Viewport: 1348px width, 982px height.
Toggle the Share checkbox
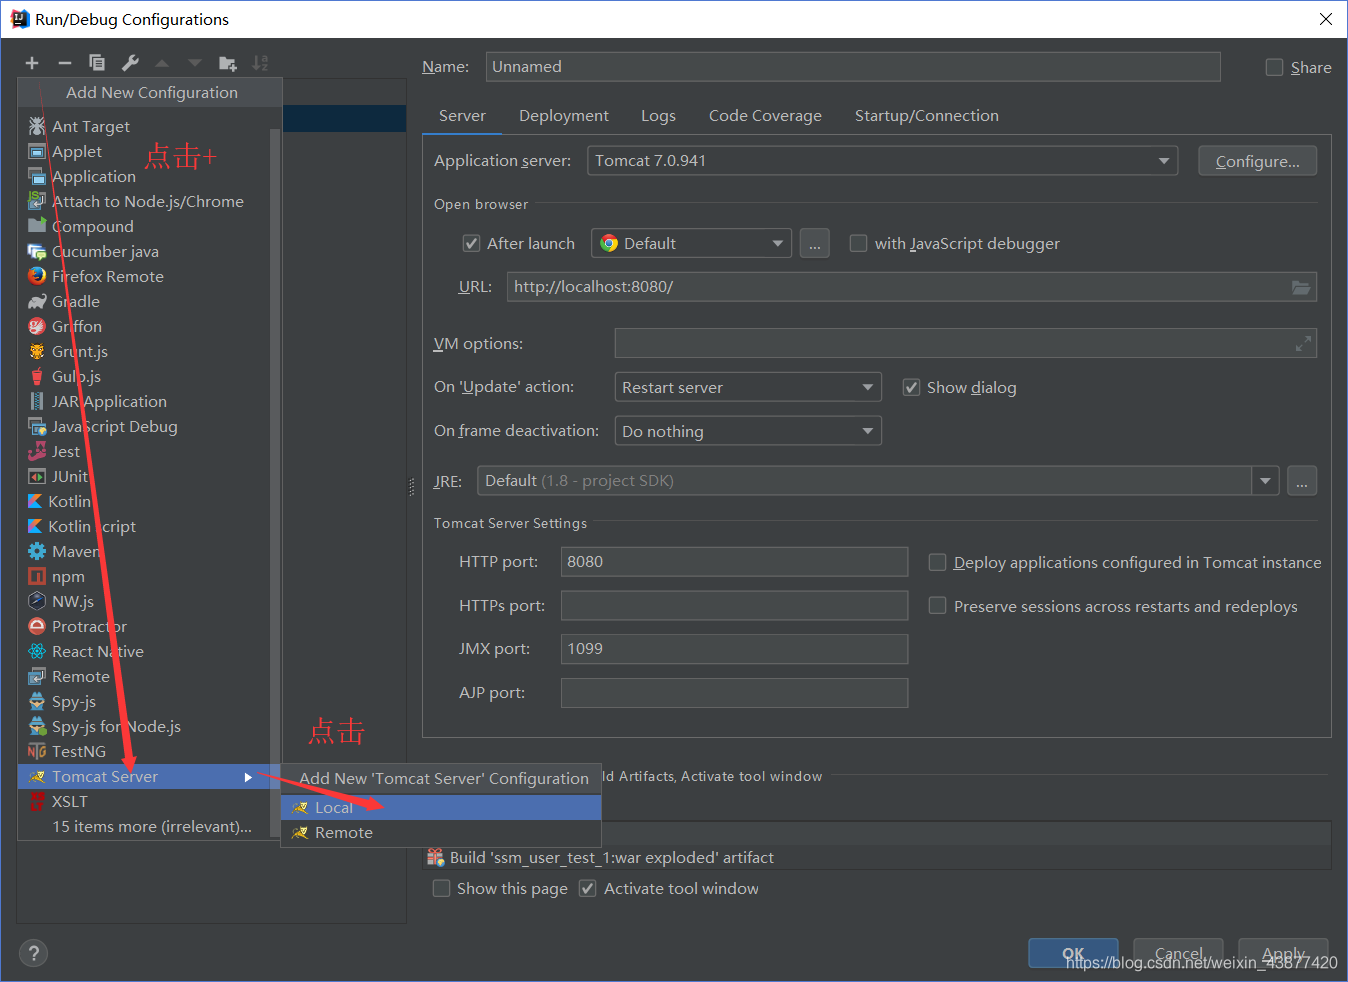[x=1274, y=67]
